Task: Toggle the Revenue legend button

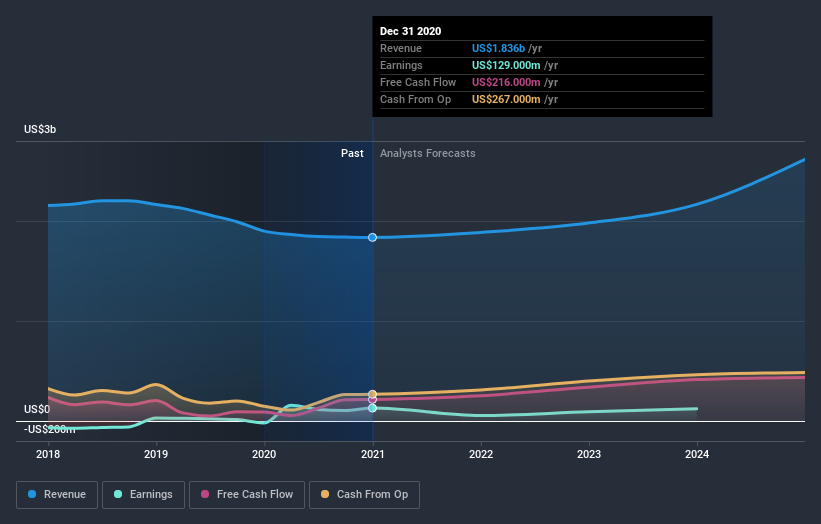Action: [57, 495]
